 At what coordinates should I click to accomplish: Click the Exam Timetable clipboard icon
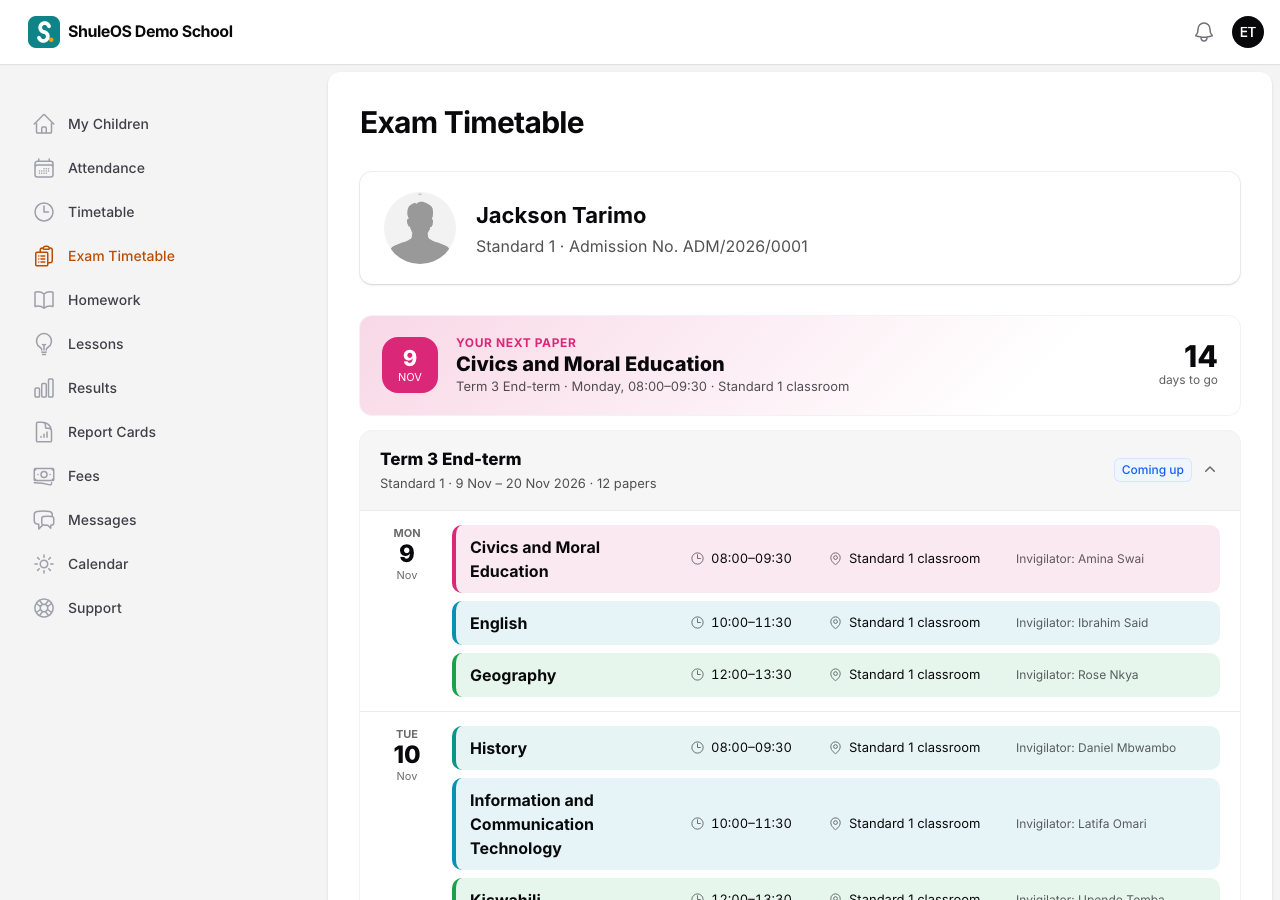click(x=44, y=256)
